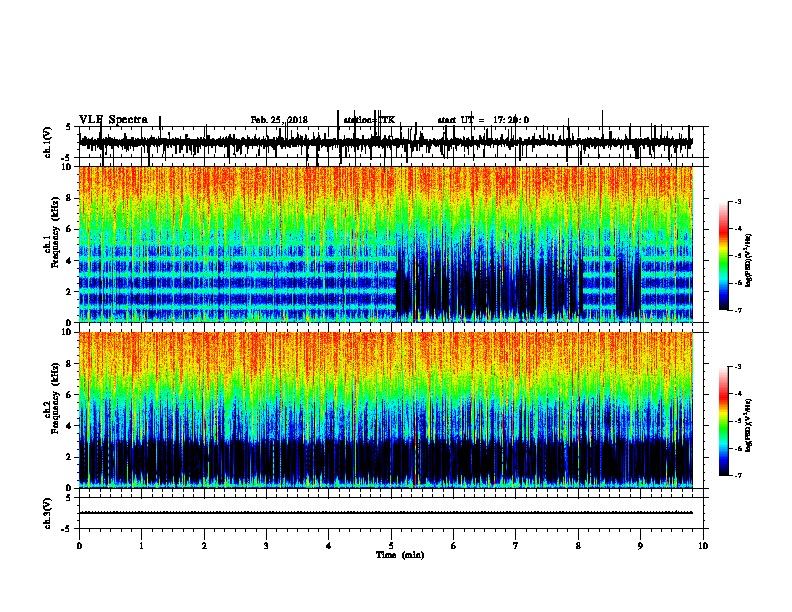This screenshot has width=792, height=612.
Task: Click the ch.2 frequency axis '4' tick label
Action: pyautogui.click(x=71, y=426)
